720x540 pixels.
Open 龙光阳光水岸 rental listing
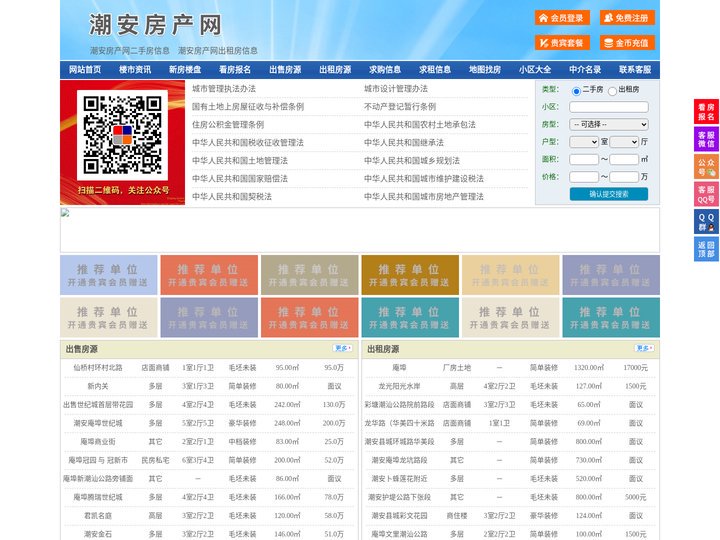tap(399, 386)
